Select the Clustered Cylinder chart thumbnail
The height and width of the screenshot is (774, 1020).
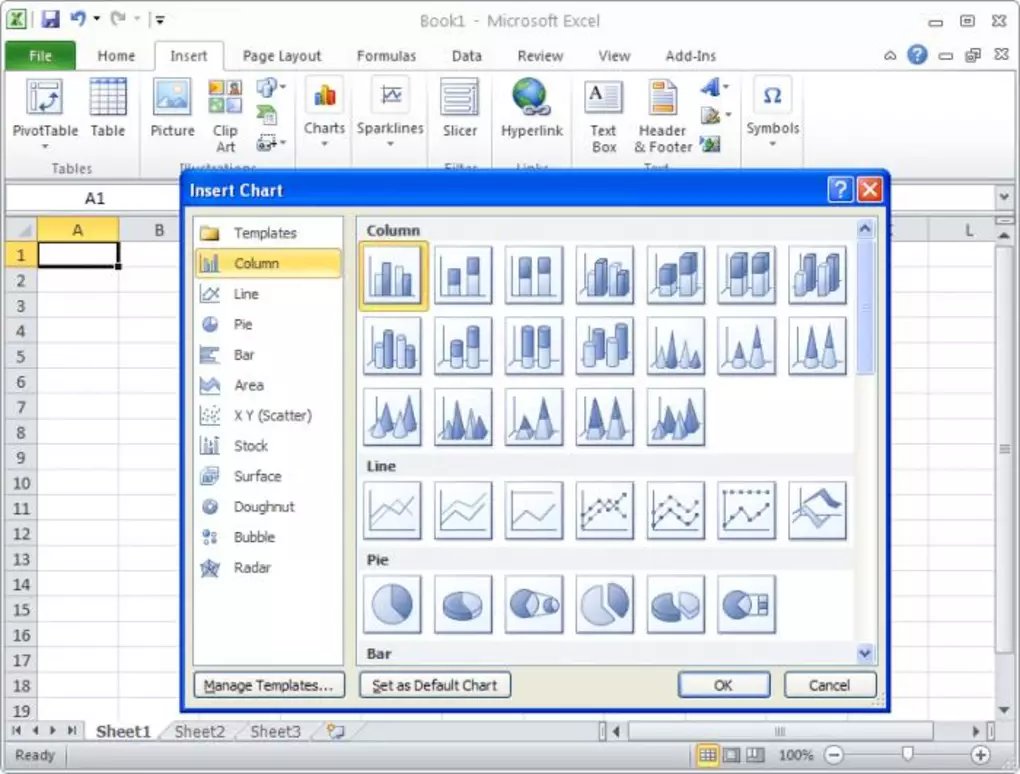[392, 345]
